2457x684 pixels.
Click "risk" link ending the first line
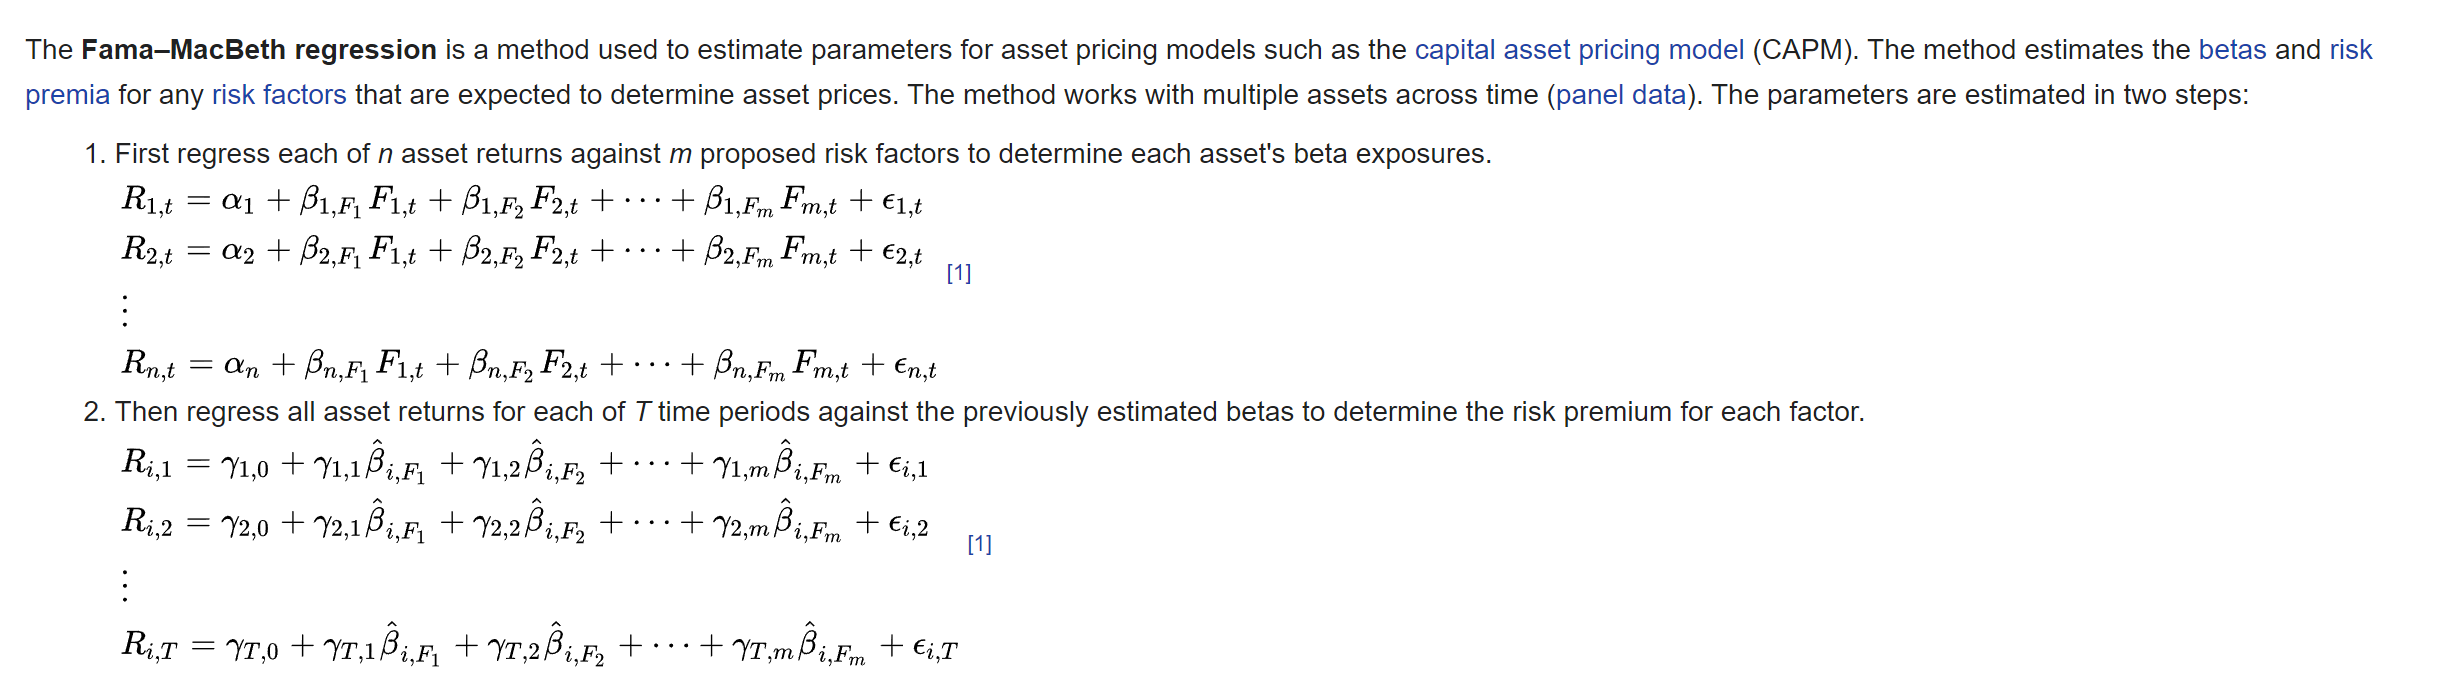[2351, 50]
